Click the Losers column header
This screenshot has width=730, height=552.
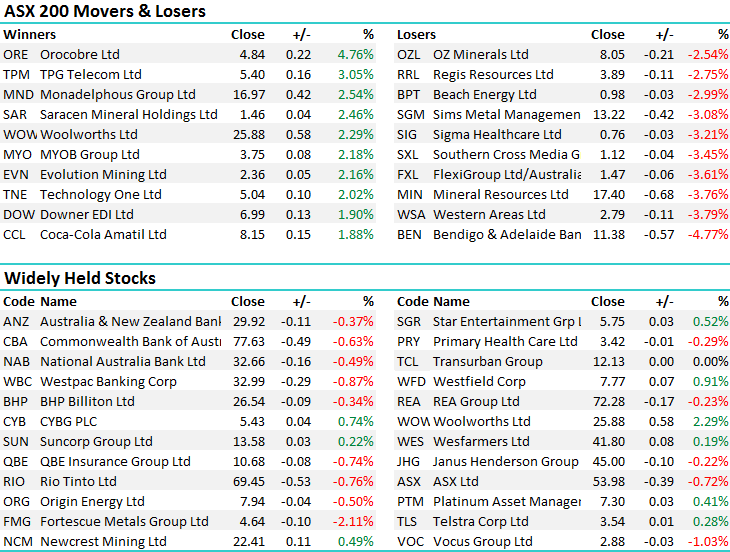[417, 34]
